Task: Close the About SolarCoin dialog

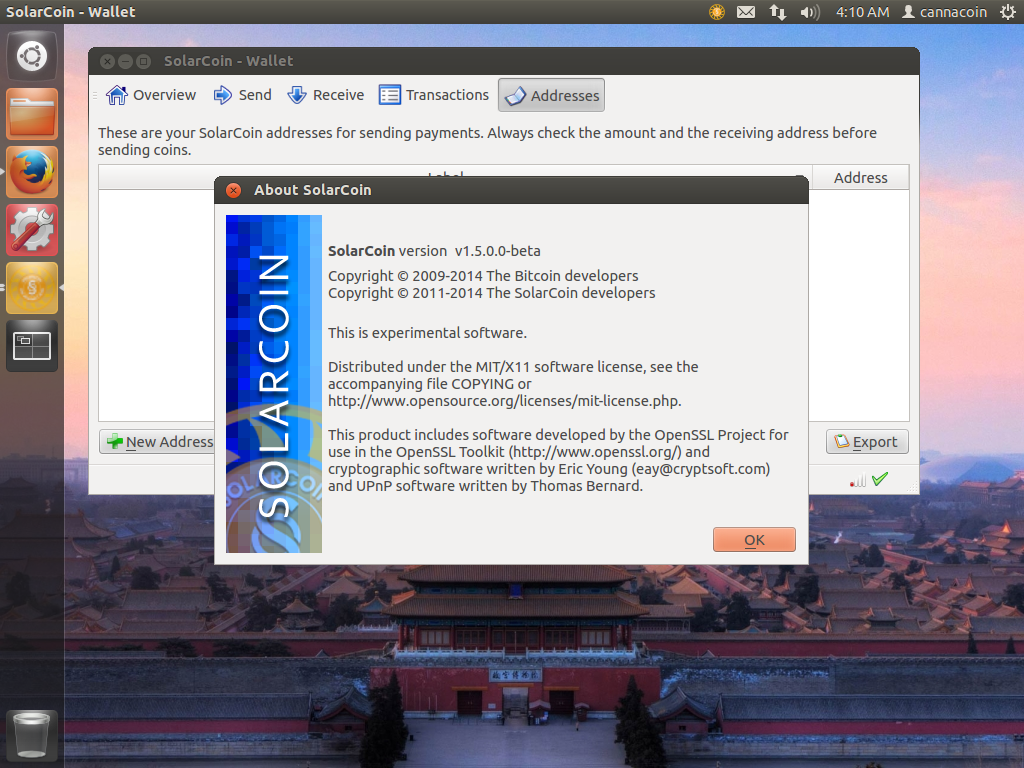Action: tap(233, 190)
